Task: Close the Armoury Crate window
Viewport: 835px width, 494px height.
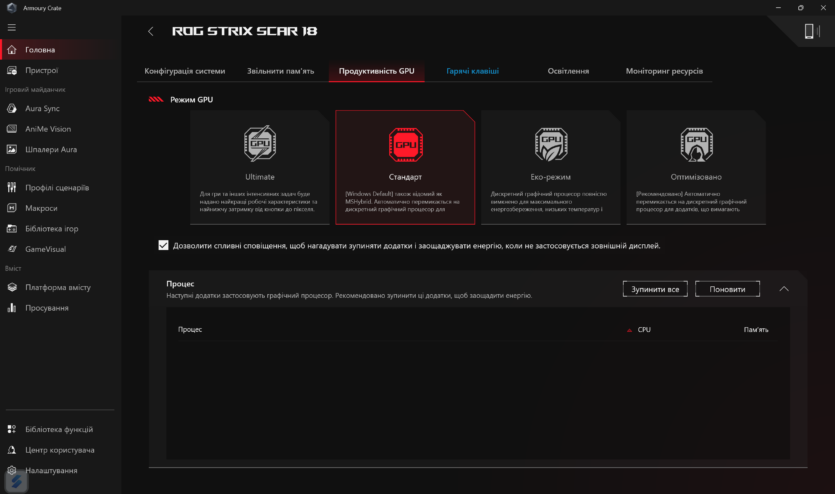Action: pos(823,8)
